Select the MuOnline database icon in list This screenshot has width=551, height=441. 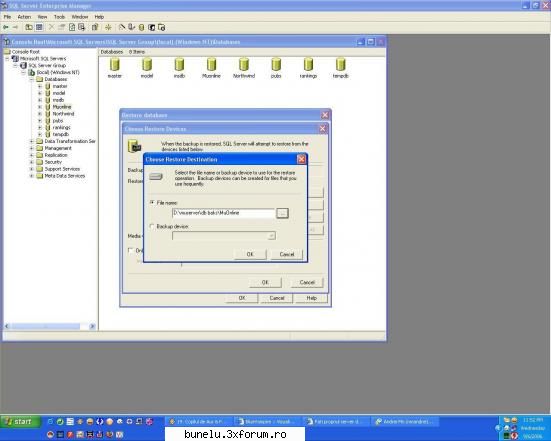211,68
